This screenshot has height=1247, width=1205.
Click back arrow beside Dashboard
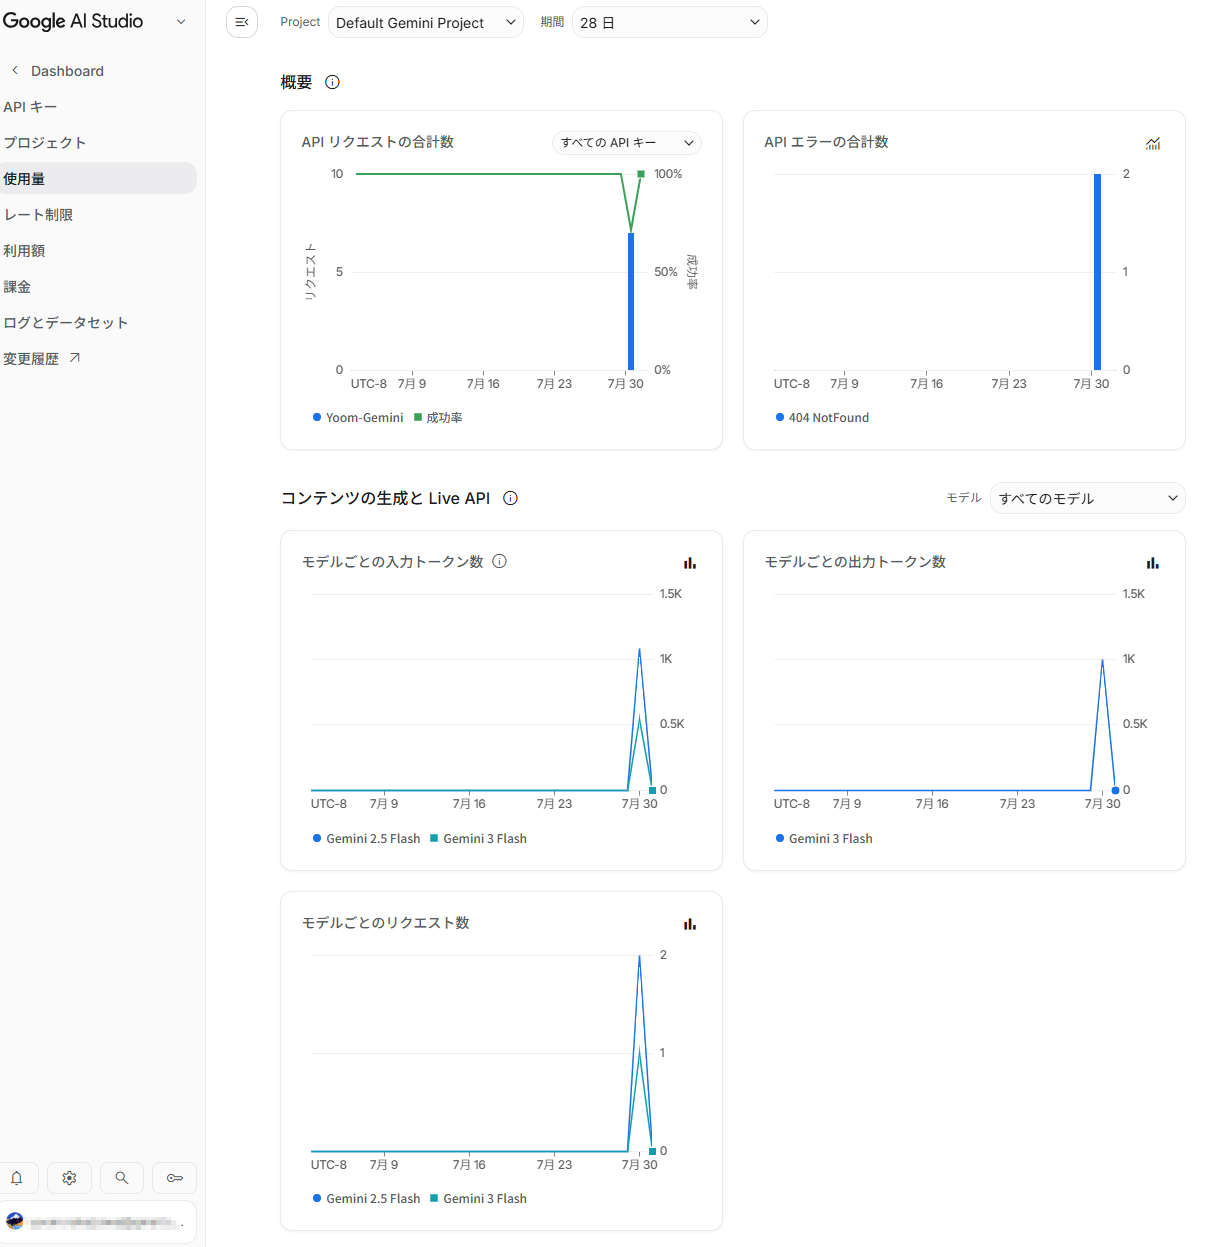point(15,70)
